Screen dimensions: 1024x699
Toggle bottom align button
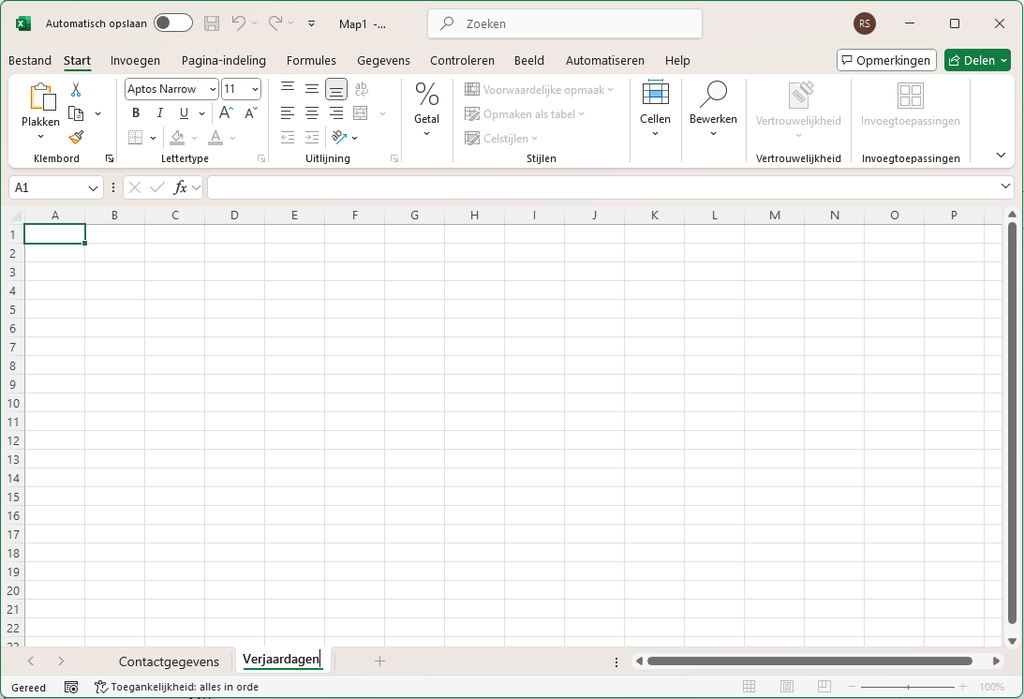tap(336, 89)
